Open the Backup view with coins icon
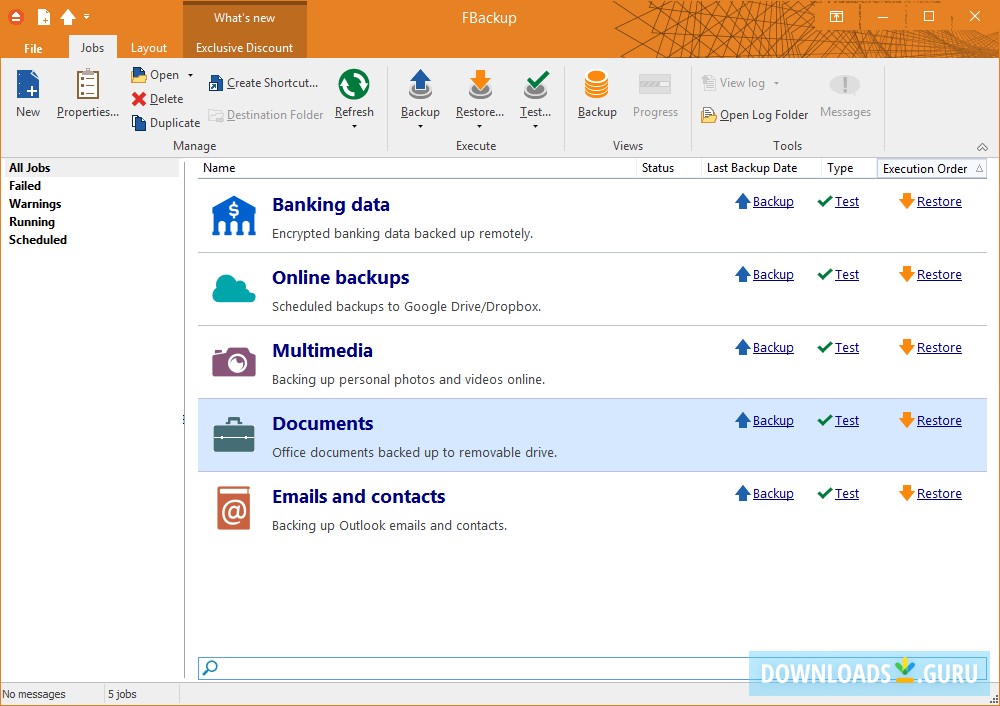This screenshot has height=706, width=1000. [597, 86]
